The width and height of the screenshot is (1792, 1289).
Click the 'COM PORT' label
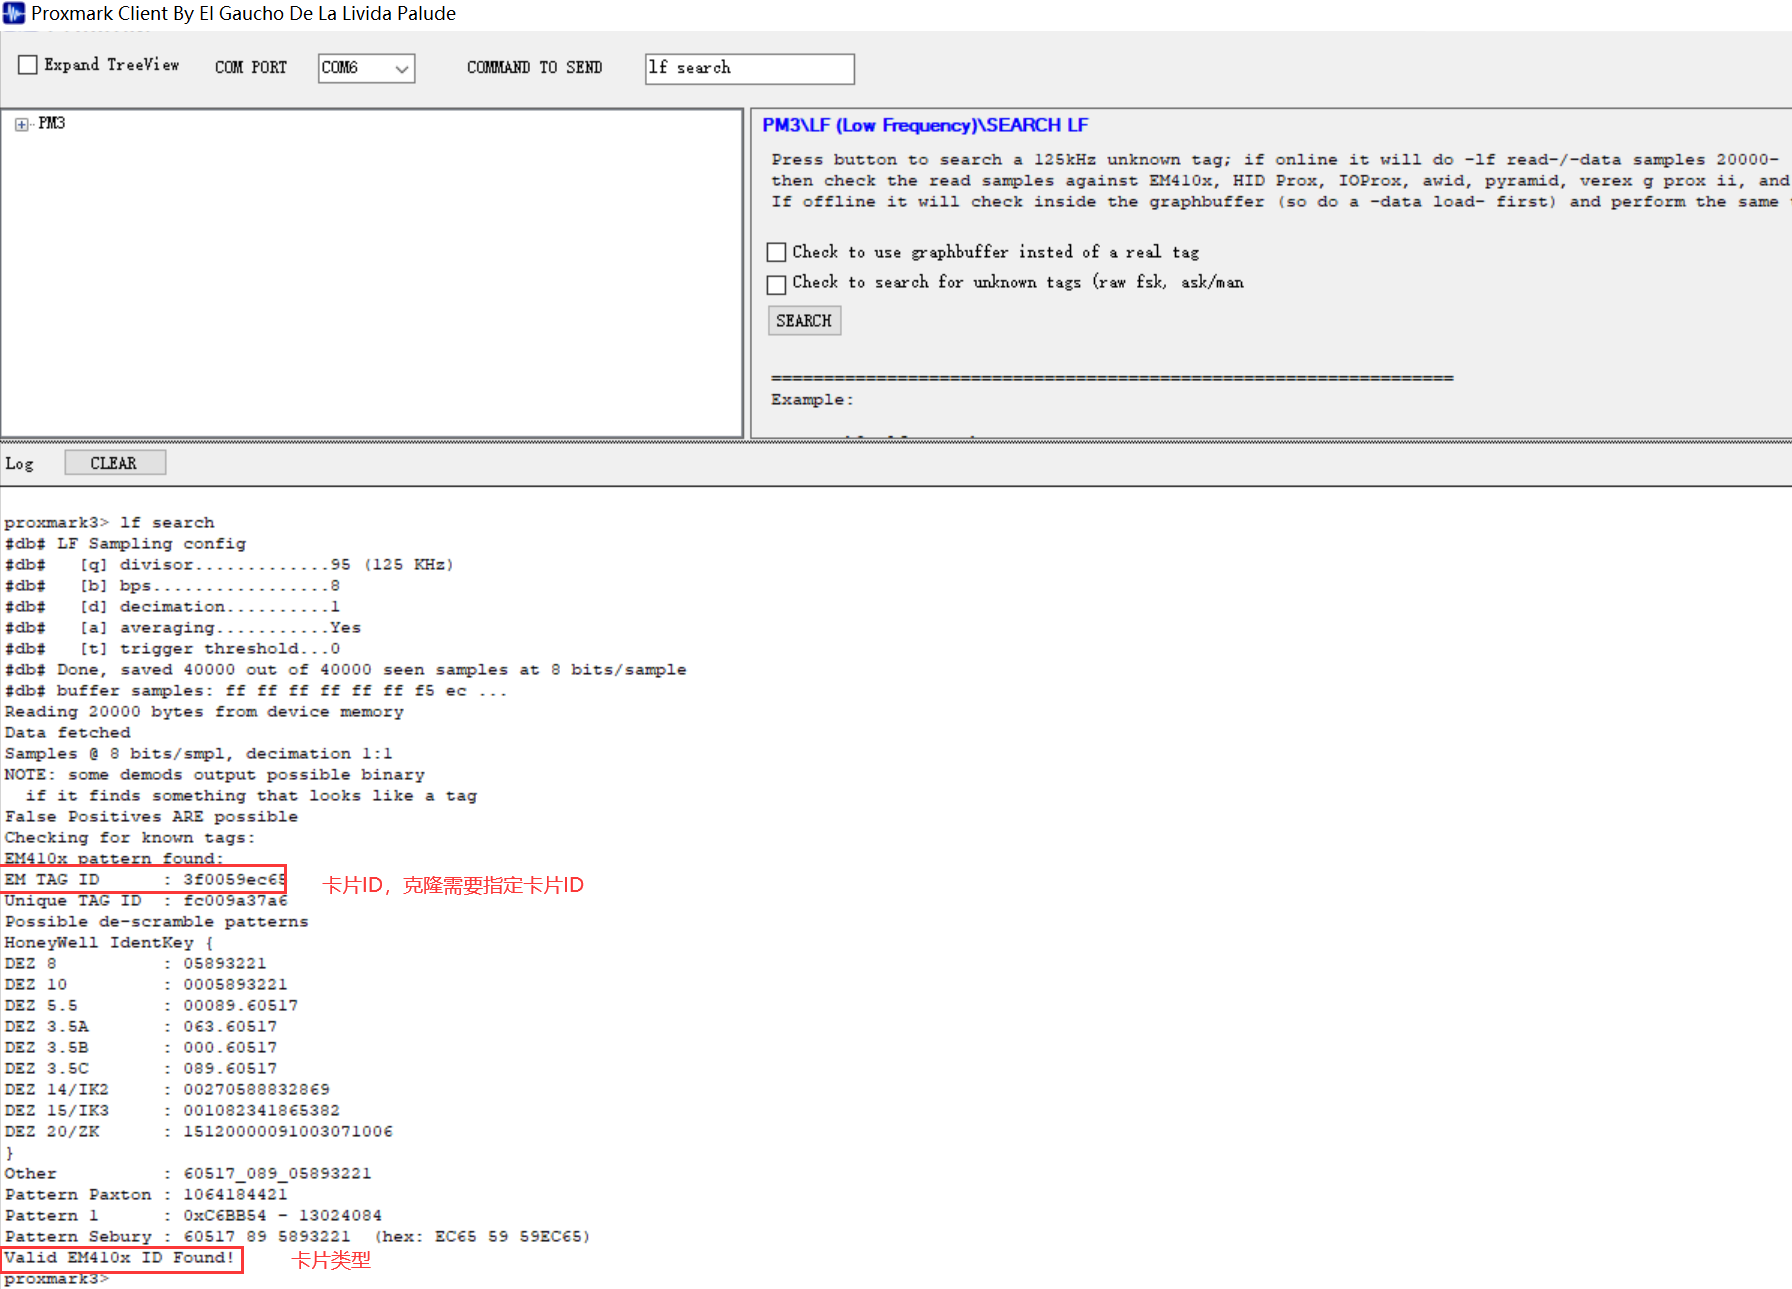click(x=251, y=67)
